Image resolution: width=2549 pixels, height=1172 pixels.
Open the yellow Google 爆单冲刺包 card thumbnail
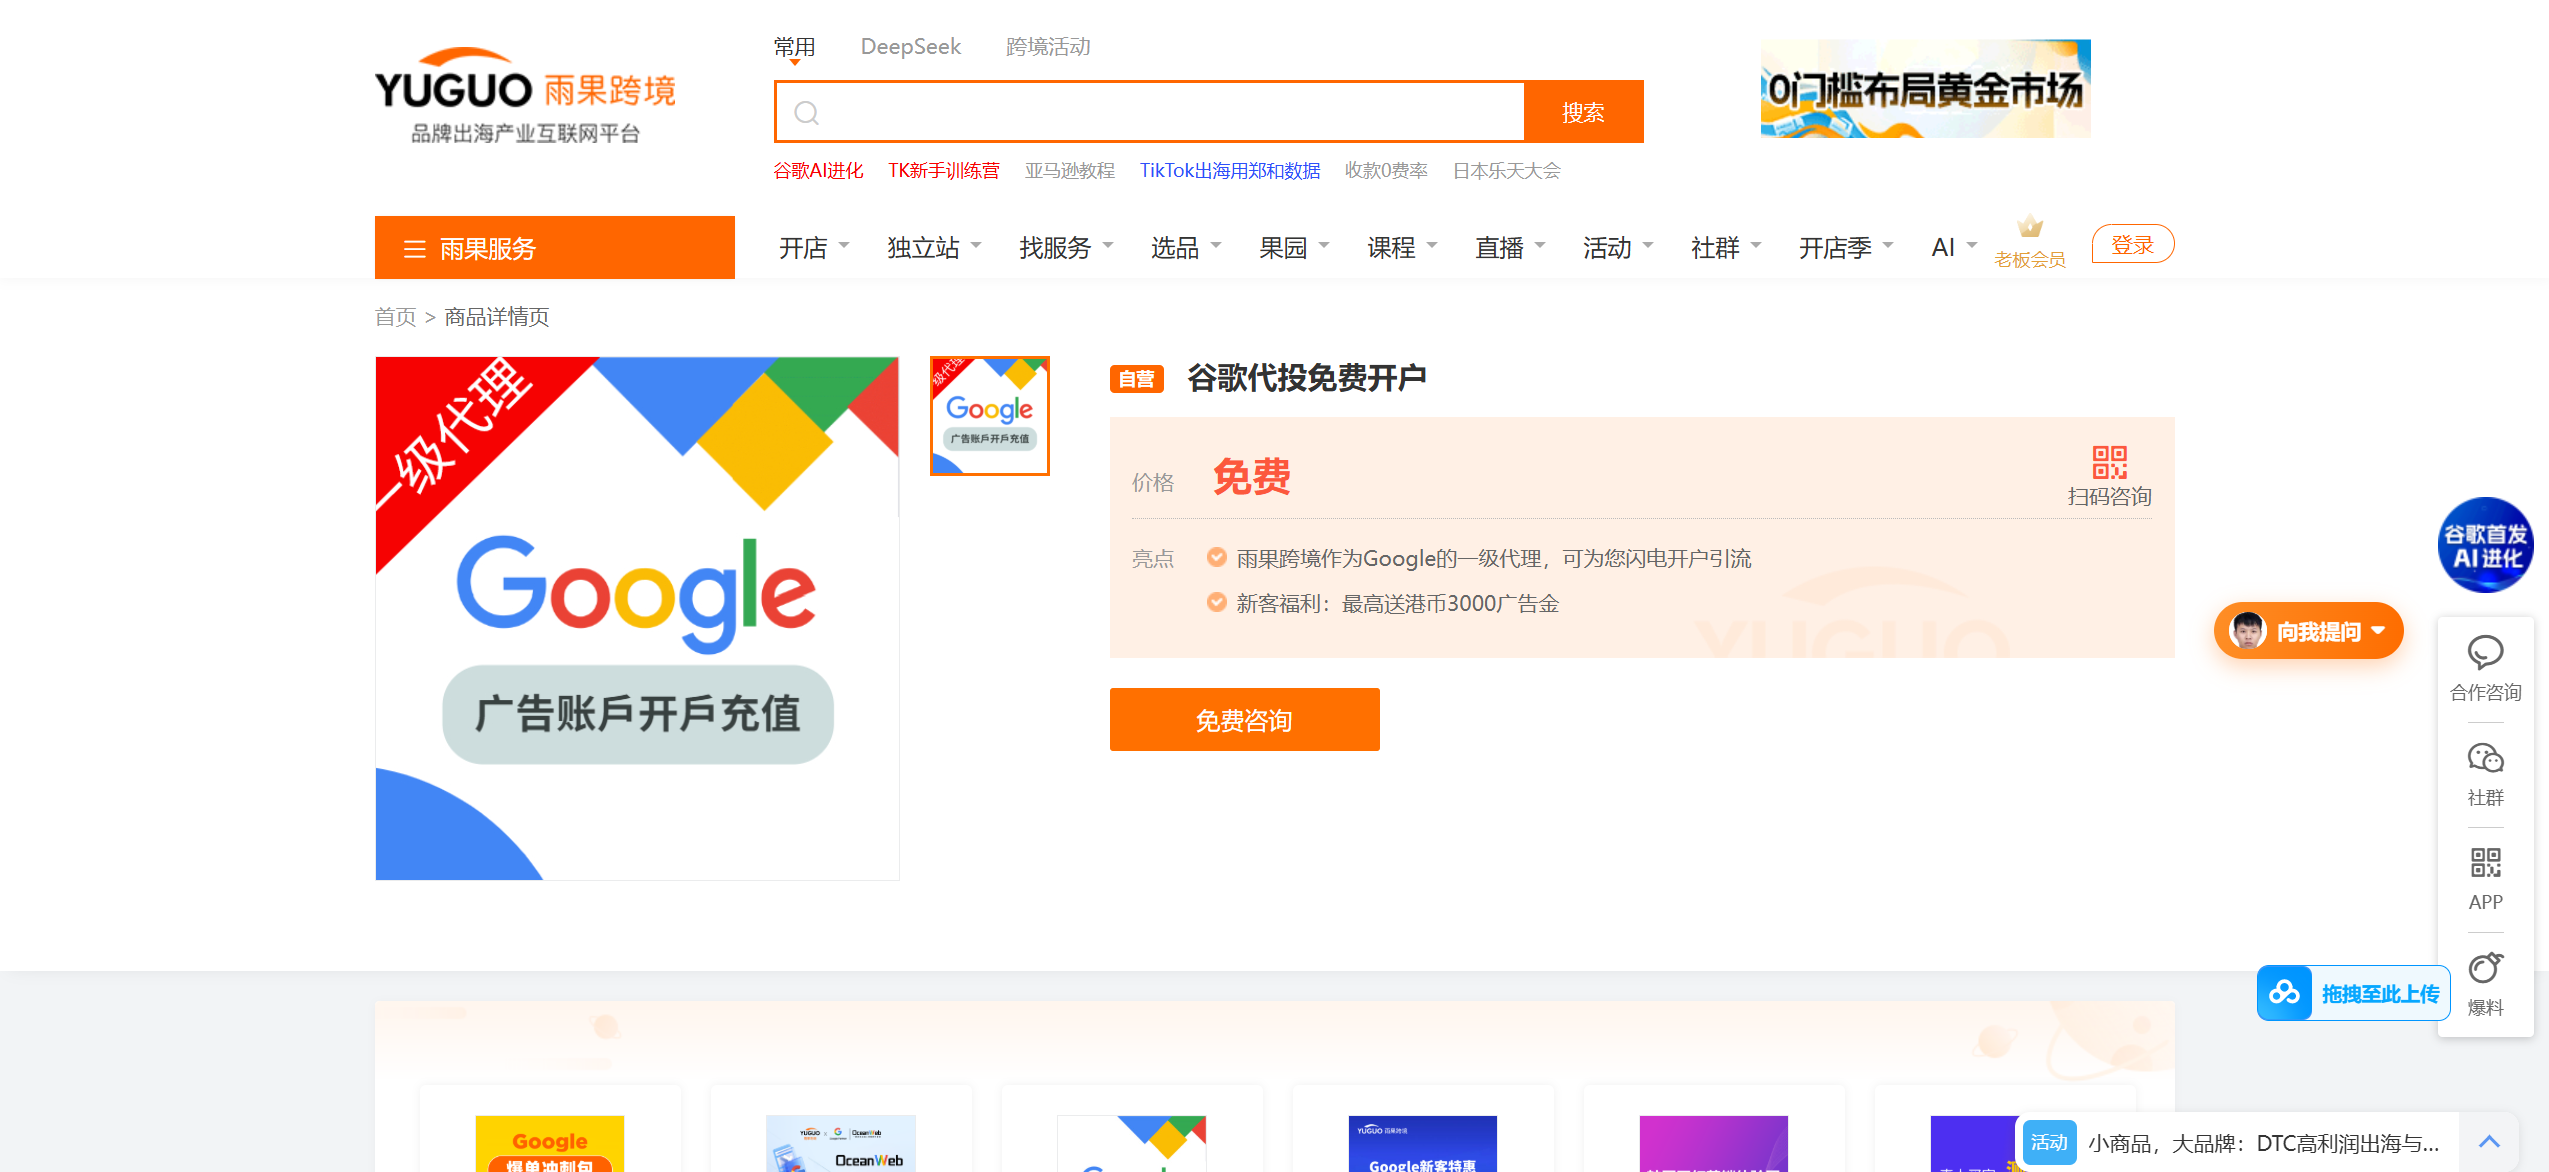(x=550, y=1144)
